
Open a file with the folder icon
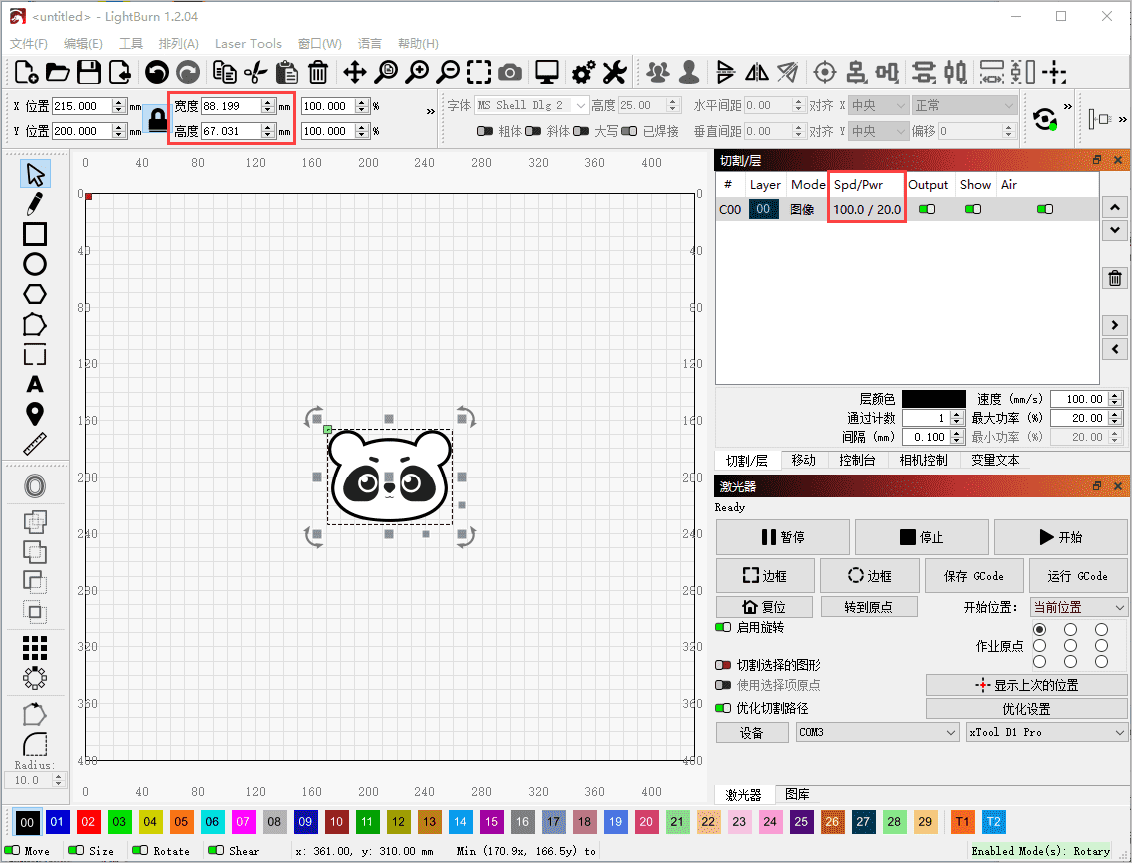point(58,72)
